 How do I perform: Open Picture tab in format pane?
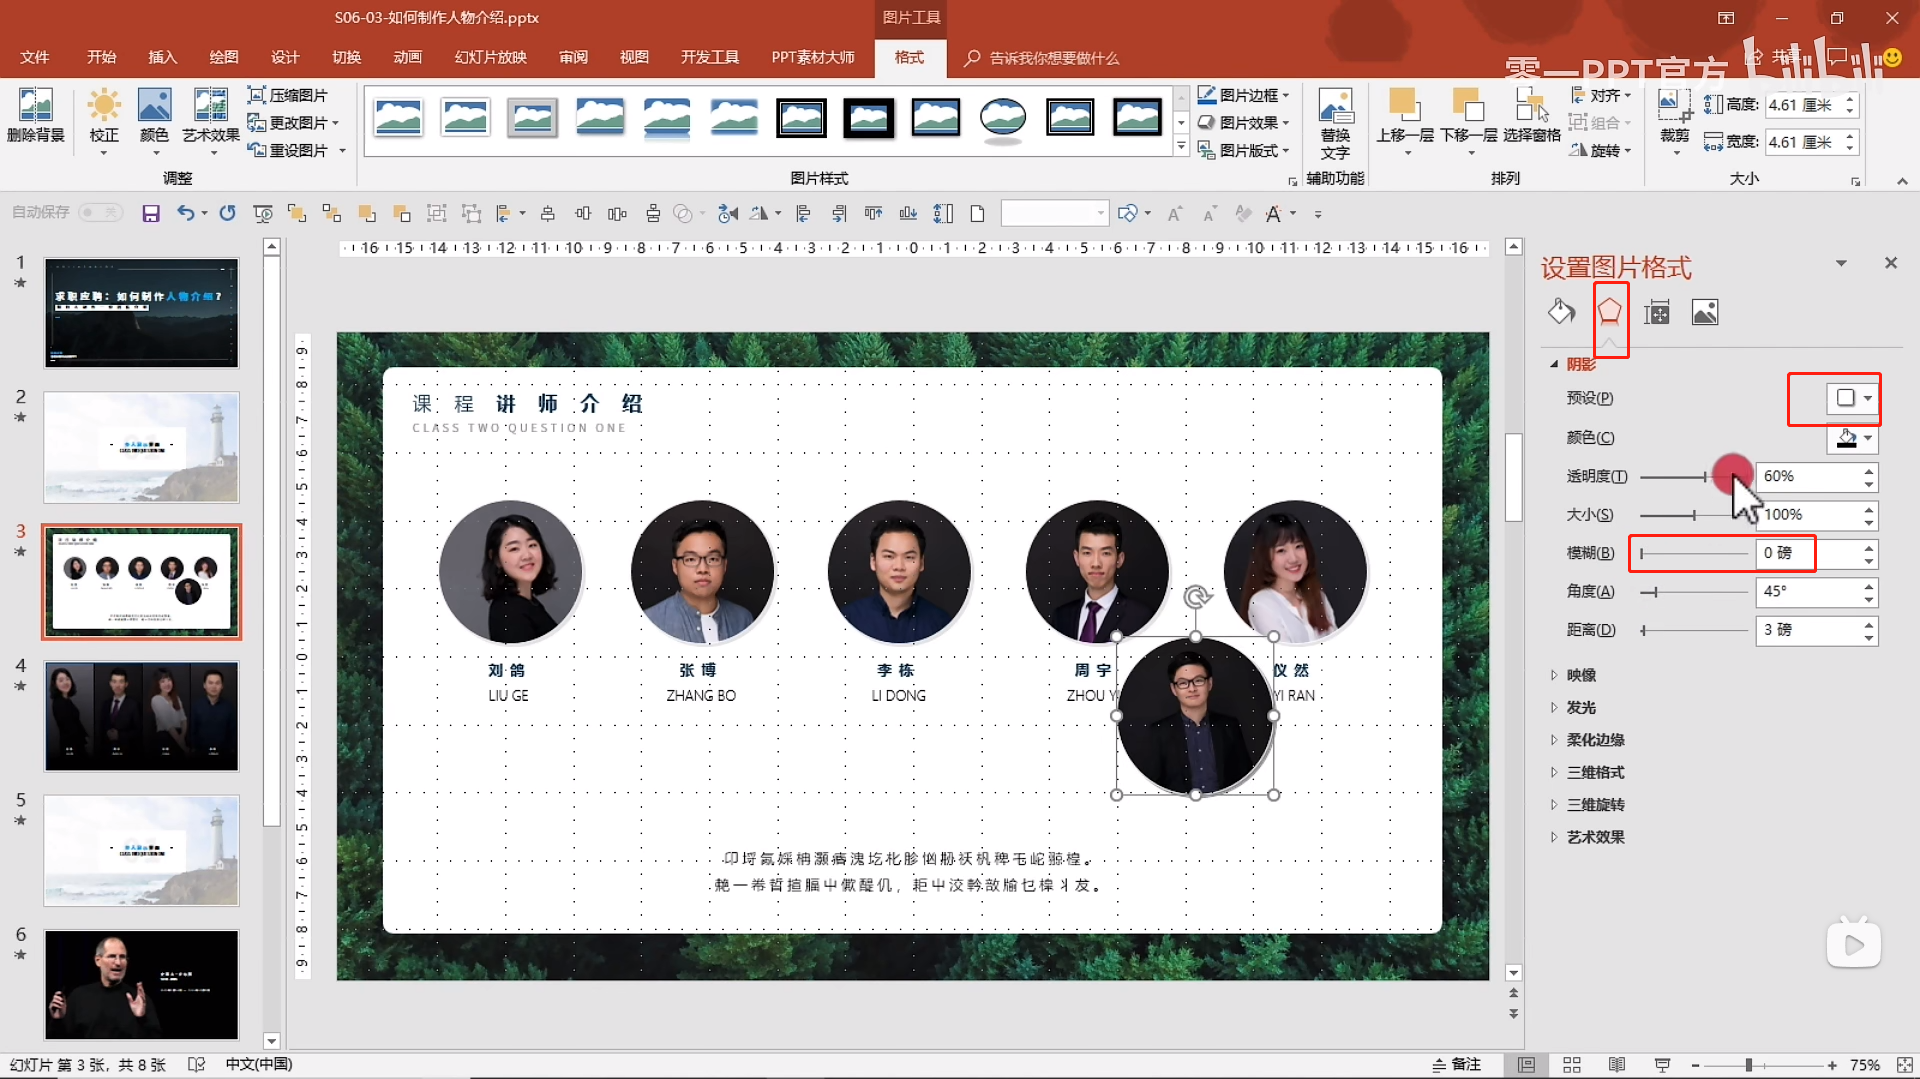[1705, 312]
